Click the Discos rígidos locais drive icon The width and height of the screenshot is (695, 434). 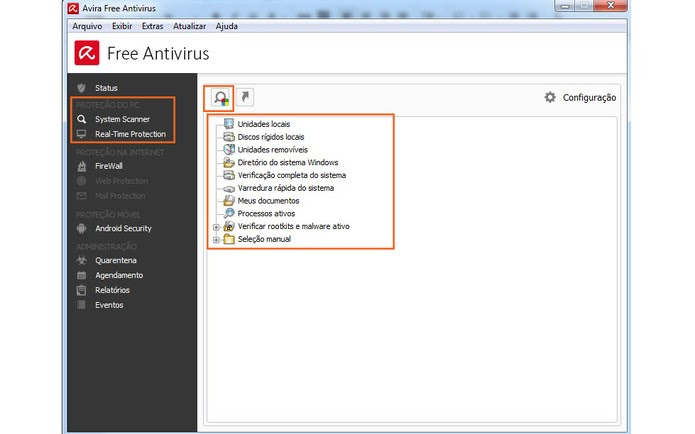pos(229,137)
